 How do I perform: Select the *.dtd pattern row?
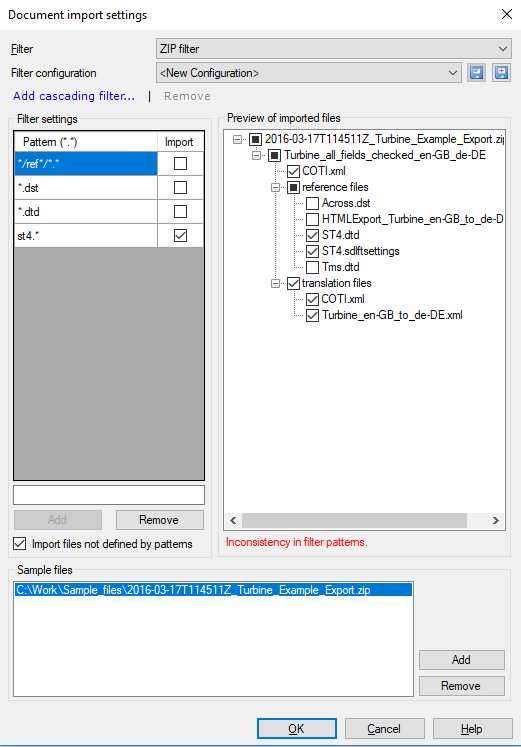[x=86, y=212]
